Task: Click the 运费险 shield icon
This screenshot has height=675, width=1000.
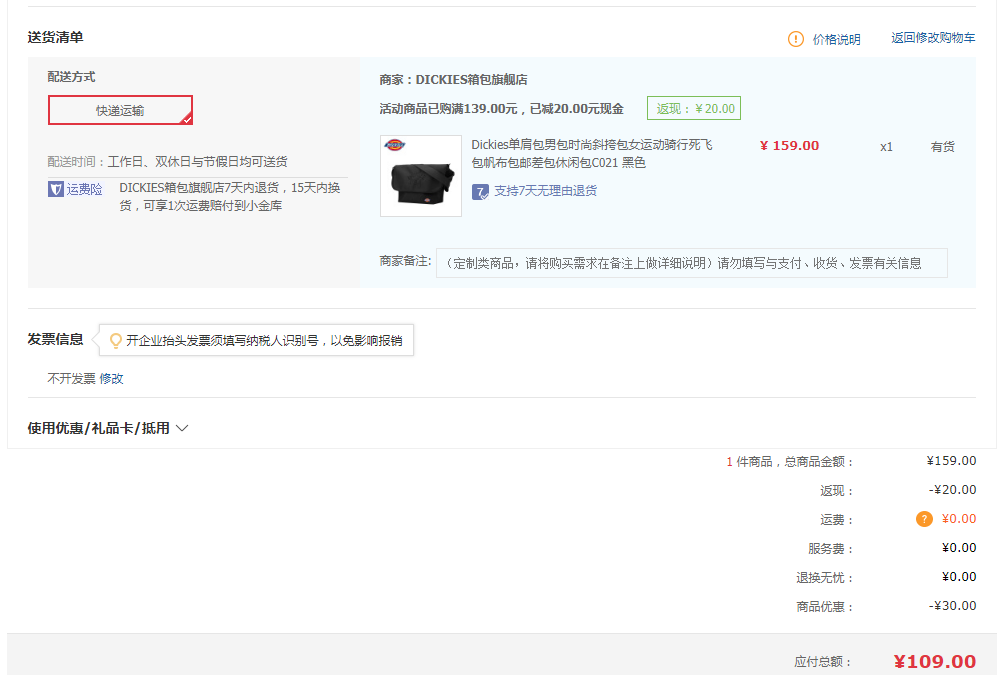Action: point(55,189)
